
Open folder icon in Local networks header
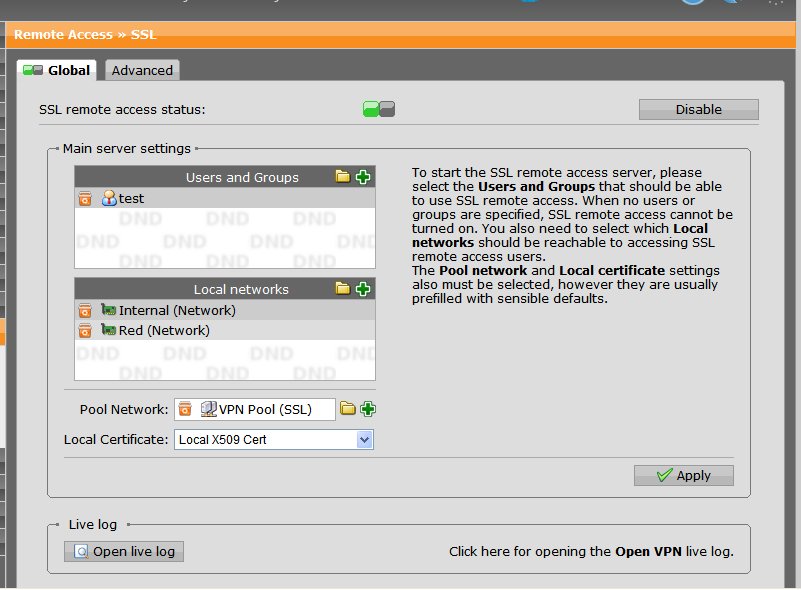pos(343,289)
